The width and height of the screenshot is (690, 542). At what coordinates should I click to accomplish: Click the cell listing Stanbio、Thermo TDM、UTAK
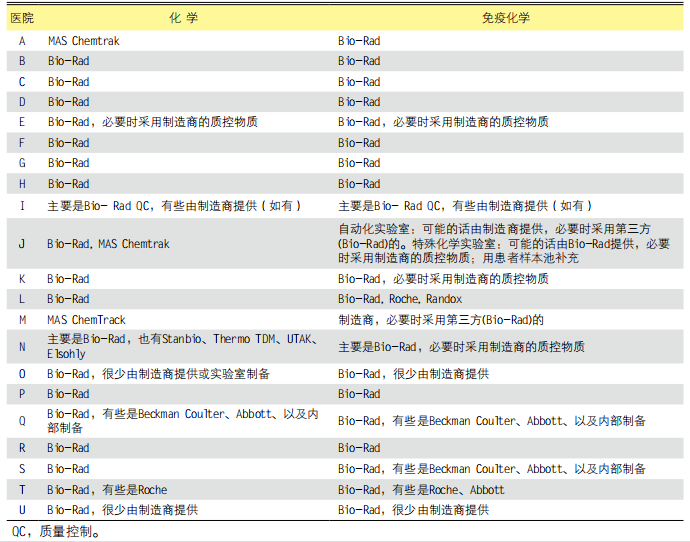click(182, 346)
